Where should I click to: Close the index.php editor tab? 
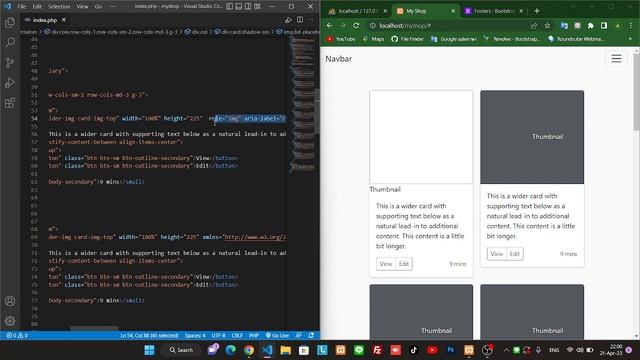[x=64, y=20]
